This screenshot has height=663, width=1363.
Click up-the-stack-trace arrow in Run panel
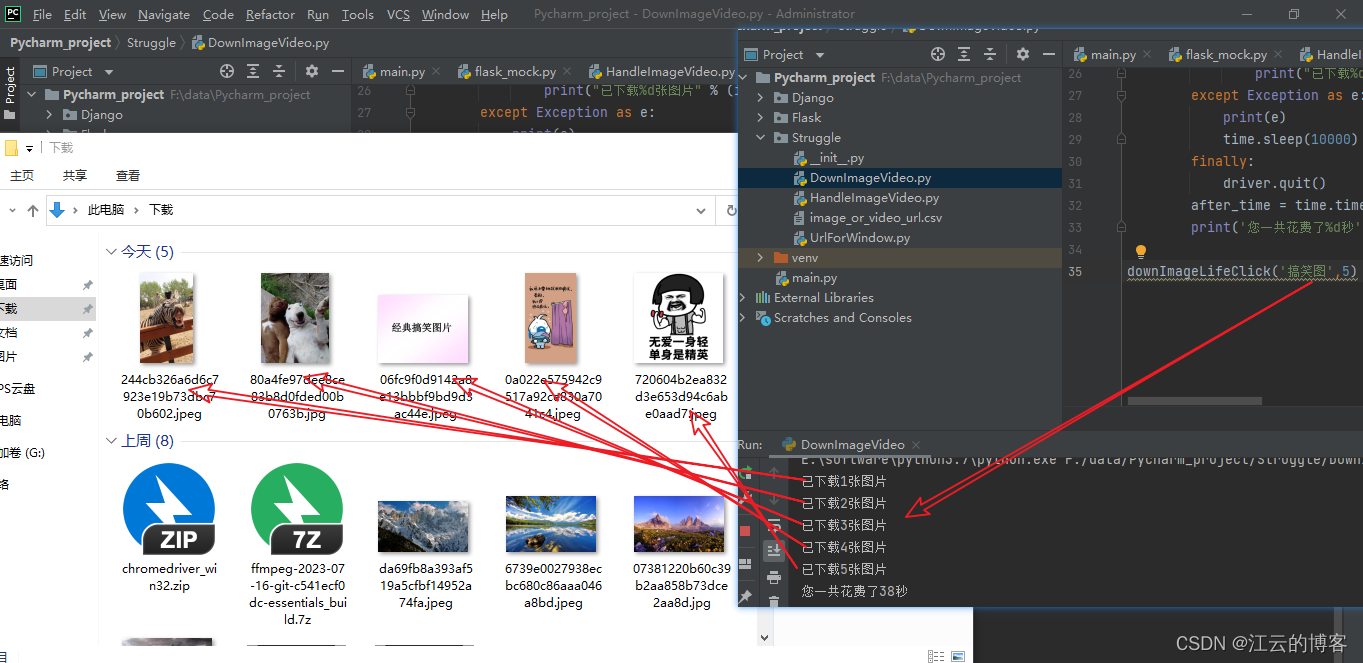tap(774, 471)
